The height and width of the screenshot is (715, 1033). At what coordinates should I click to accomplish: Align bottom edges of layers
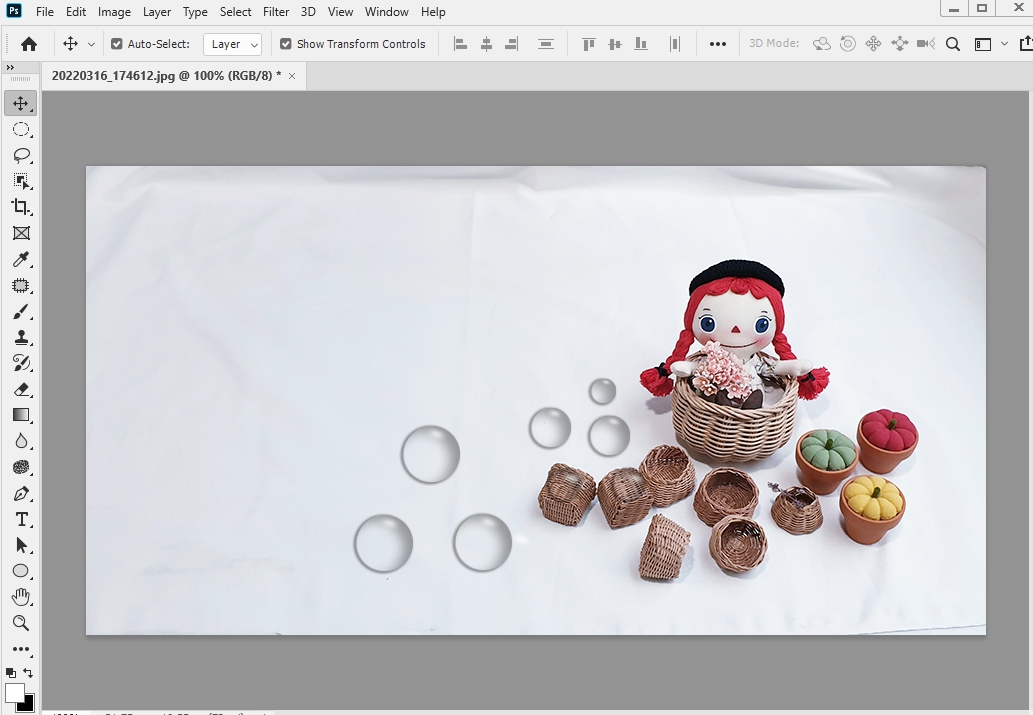pos(640,44)
